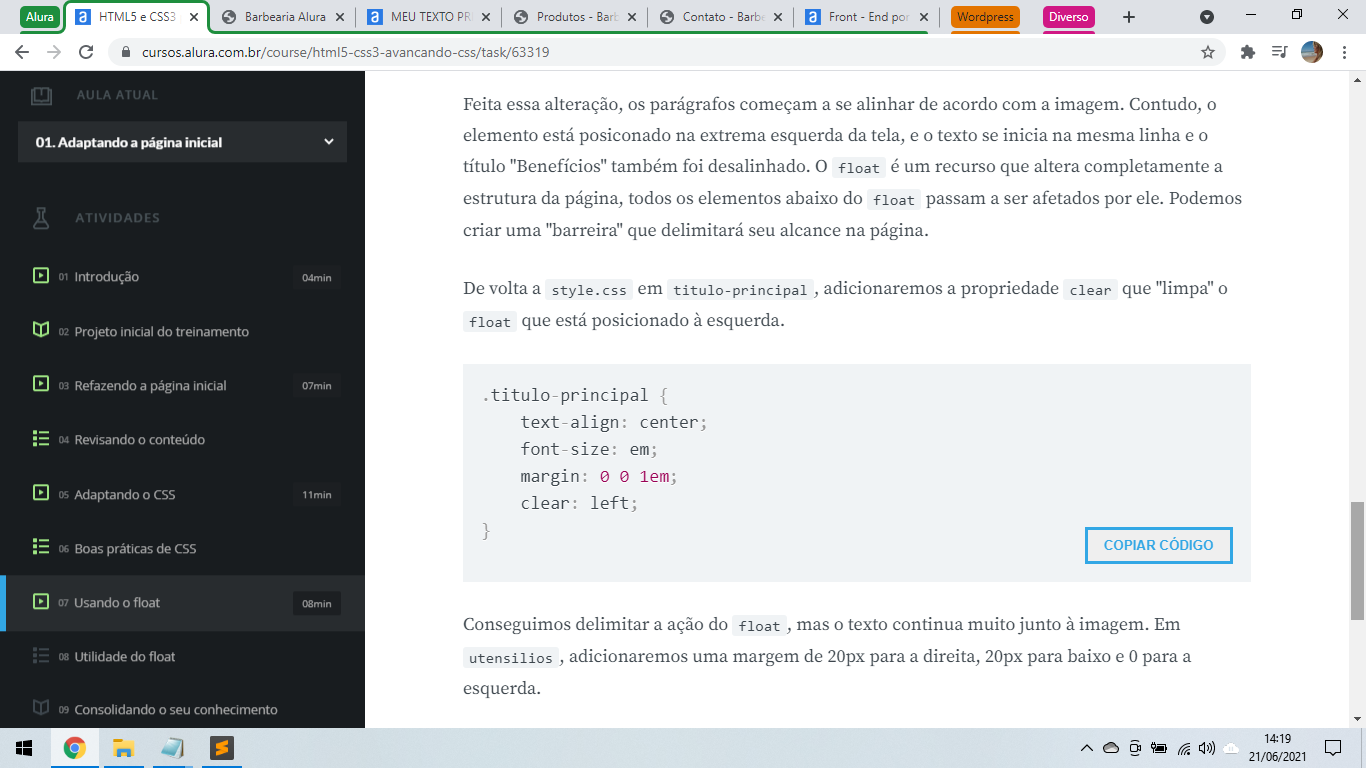Open the Wordpress tab group
This screenshot has height=768, width=1366.
[x=985, y=17]
